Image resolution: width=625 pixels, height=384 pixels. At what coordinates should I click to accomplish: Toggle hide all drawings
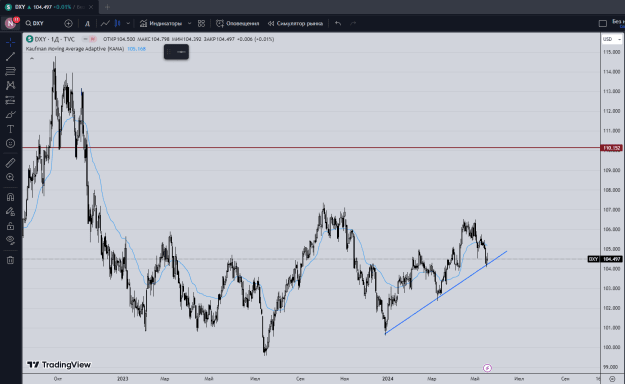(x=10, y=240)
